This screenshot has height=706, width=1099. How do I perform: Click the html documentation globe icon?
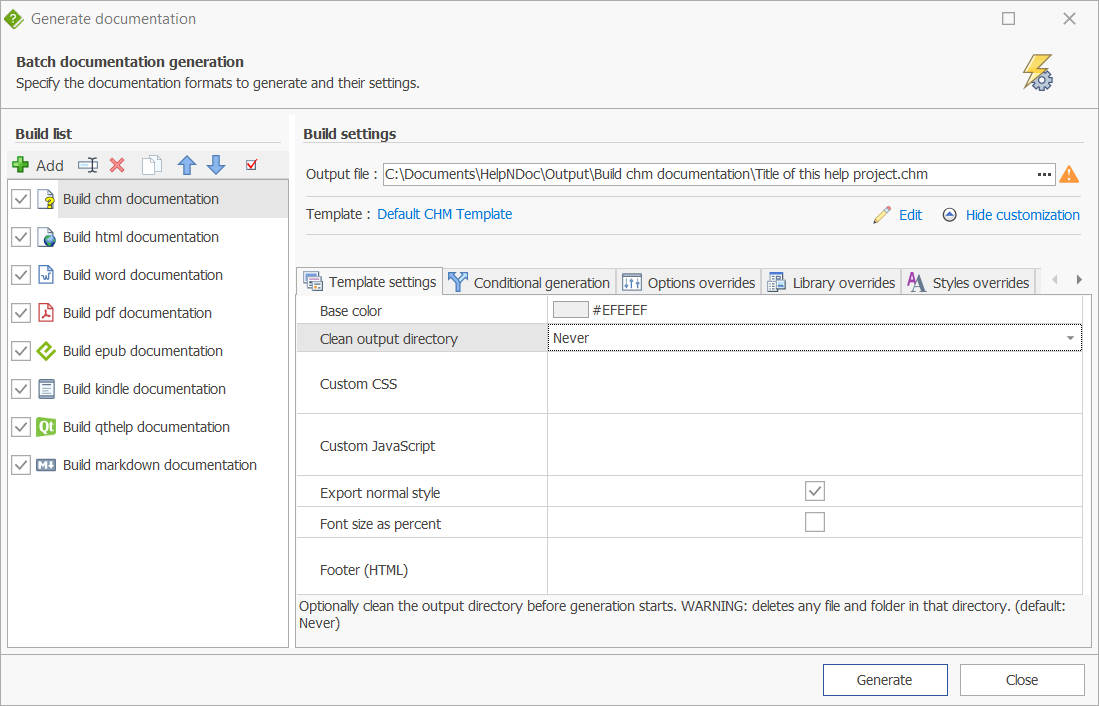[46, 237]
